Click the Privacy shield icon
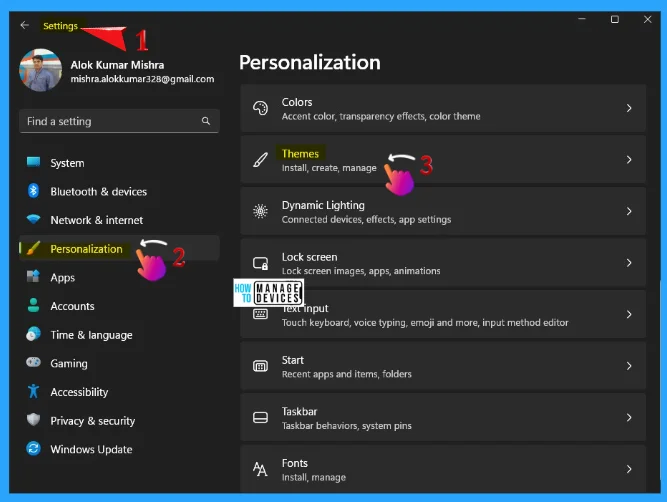 tap(33, 420)
